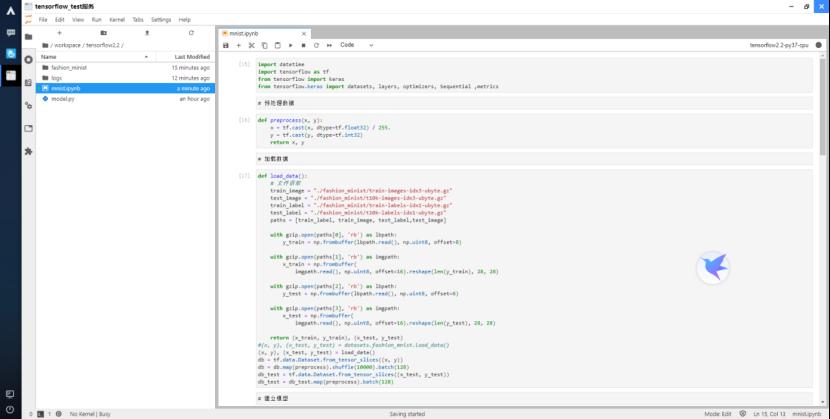Click the Saving started status message
The image size is (830, 419).
click(407, 414)
